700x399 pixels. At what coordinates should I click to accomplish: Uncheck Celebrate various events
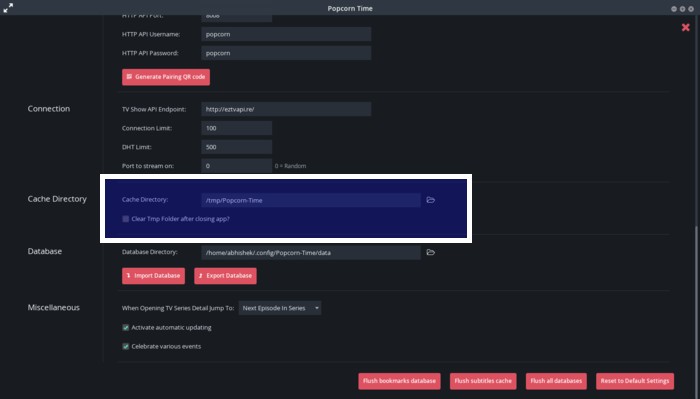point(125,346)
